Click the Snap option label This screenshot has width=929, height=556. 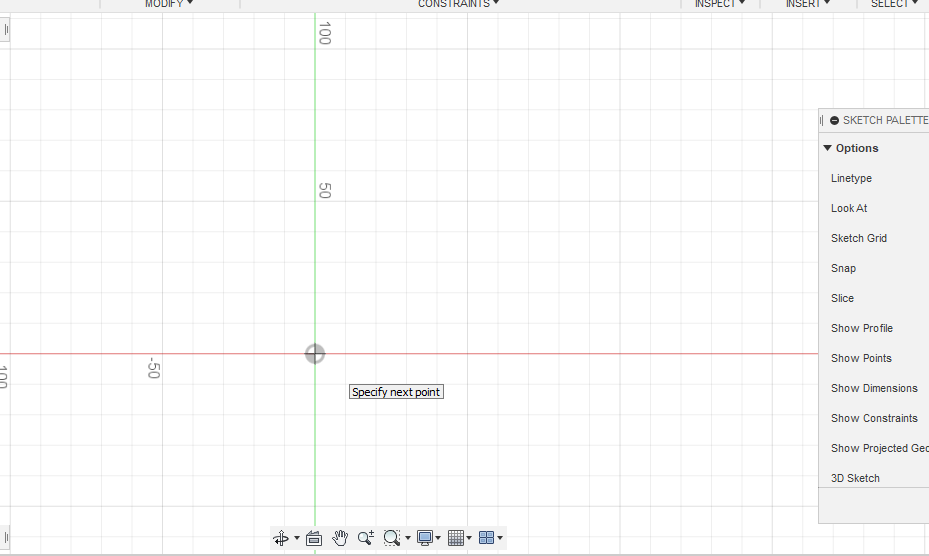click(843, 269)
